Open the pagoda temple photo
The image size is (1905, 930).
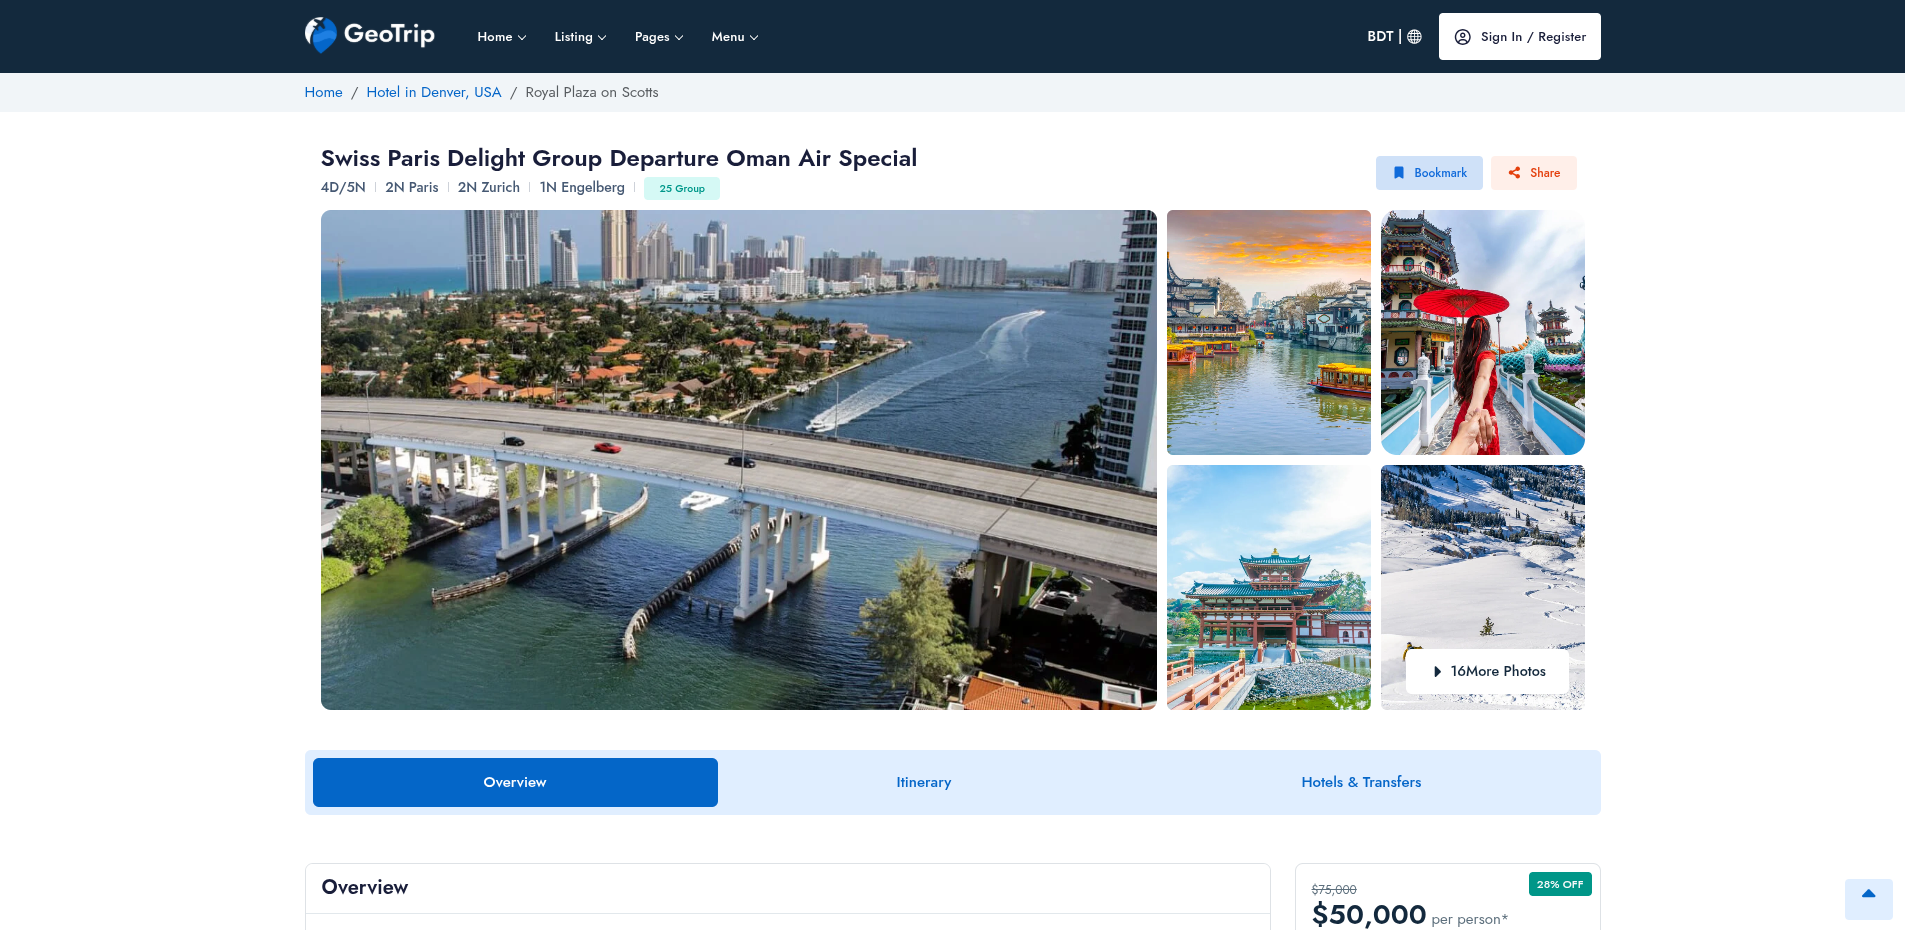coord(1269,588)
